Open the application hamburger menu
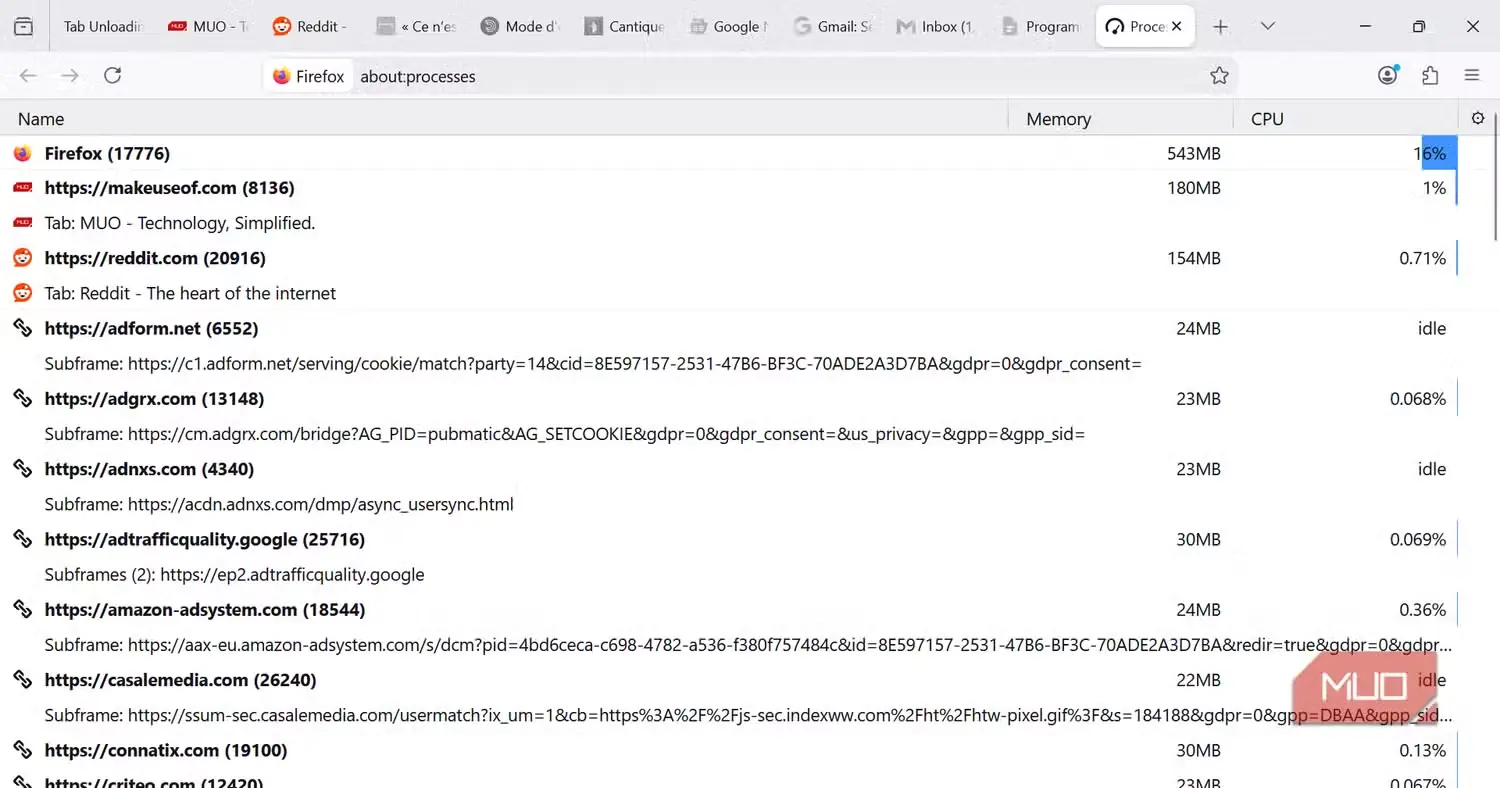Screen dimensions: 1500x788 click(1472, 76)
